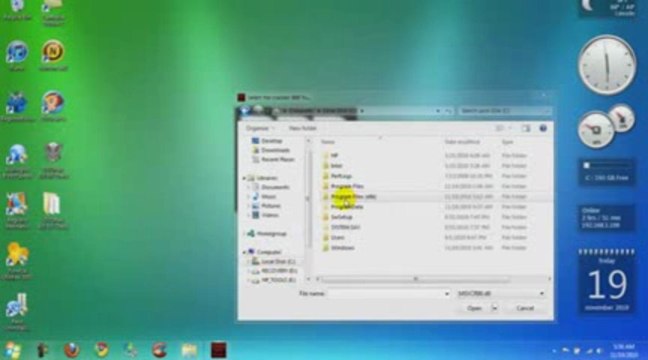Screen dimensions: 648x360
Task: Click the Change view icon in the dialog toolbar
Action: coord(500,129)
